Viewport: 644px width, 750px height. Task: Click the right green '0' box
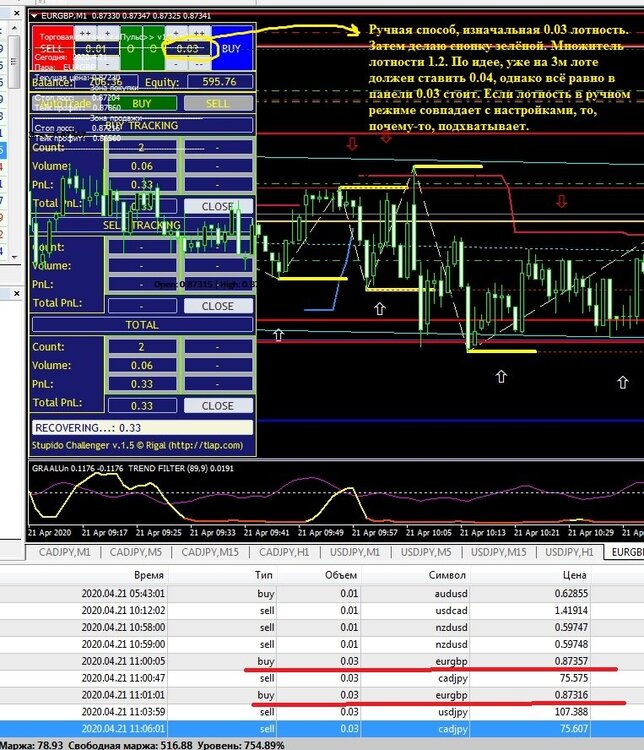(153, 48)
